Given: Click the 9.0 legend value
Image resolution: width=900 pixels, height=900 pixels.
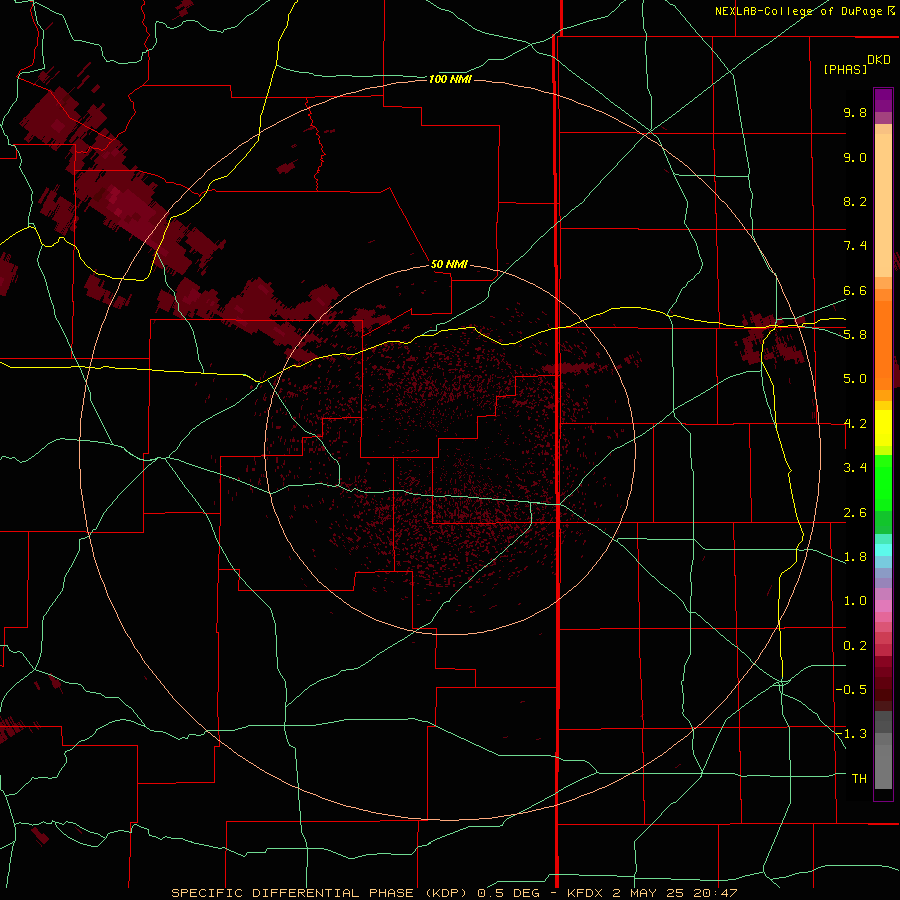Looking at the screenshot, I should pos(855,157).
